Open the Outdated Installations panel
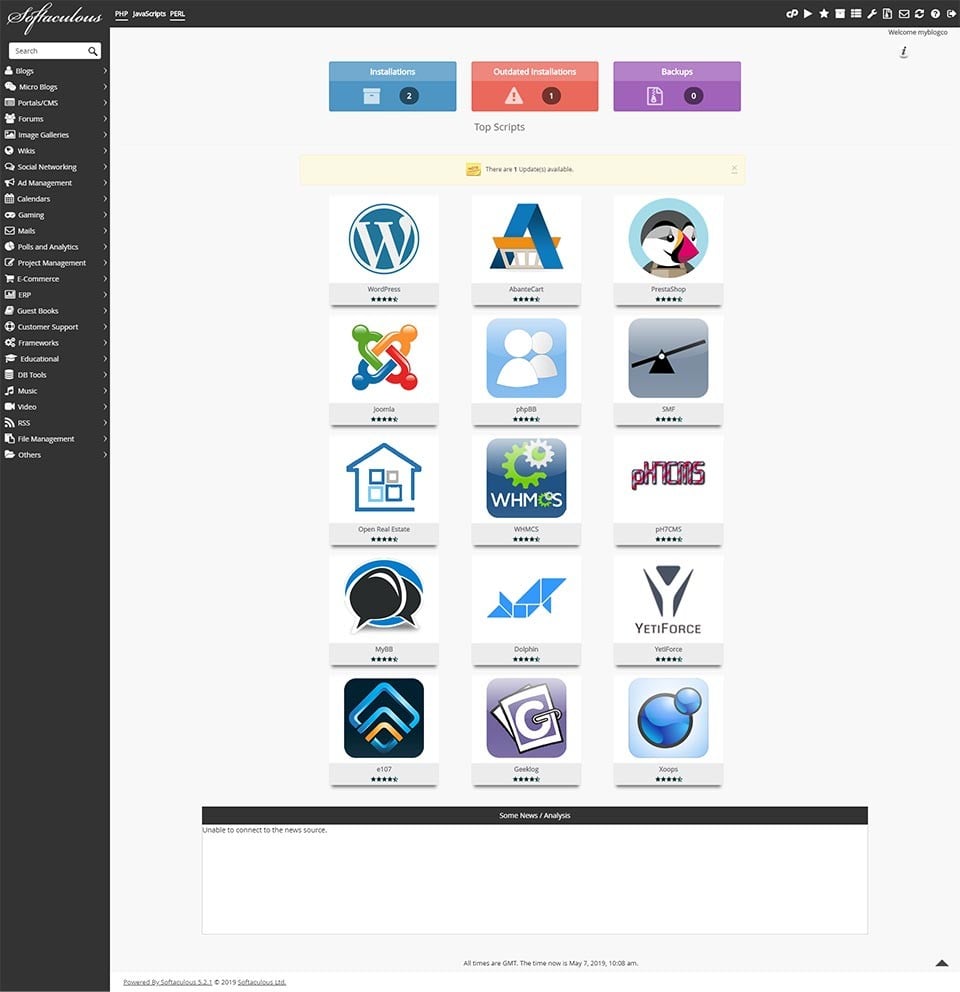This screenshot has width=960, height=992. [534, 87]
